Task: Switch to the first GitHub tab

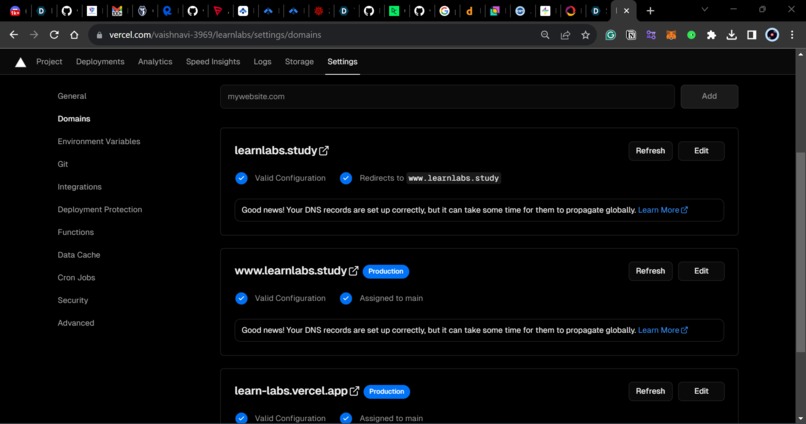Action: pos(67,11)
